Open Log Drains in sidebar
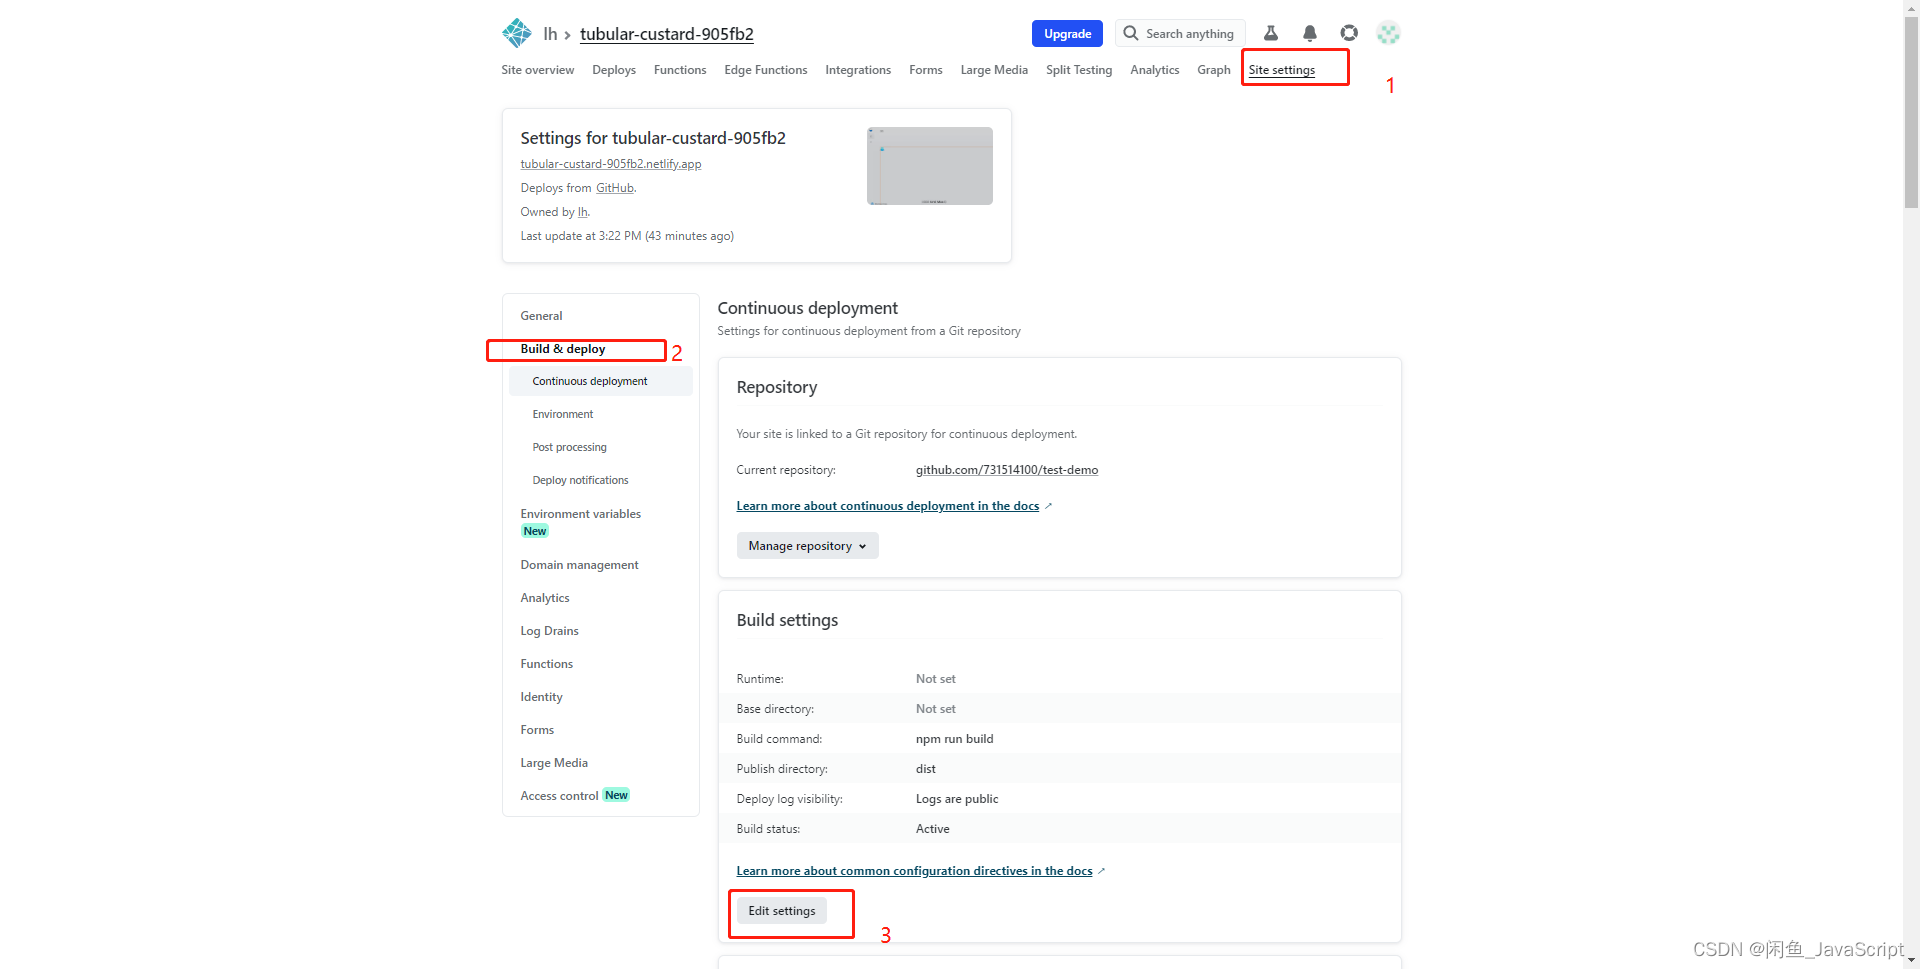1920x969 pixels. tap(550, 631)
